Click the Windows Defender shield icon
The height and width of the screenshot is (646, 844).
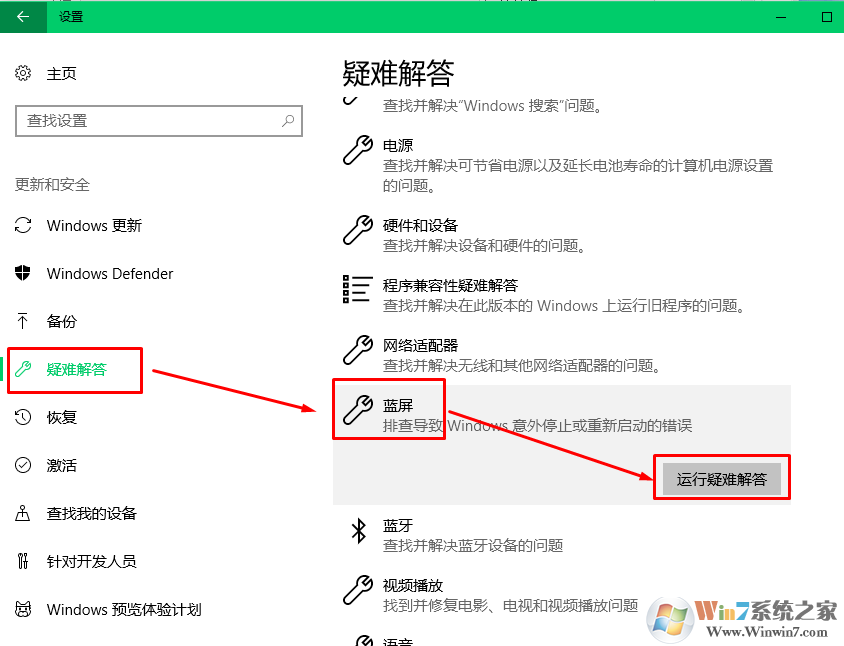(22, 273)
